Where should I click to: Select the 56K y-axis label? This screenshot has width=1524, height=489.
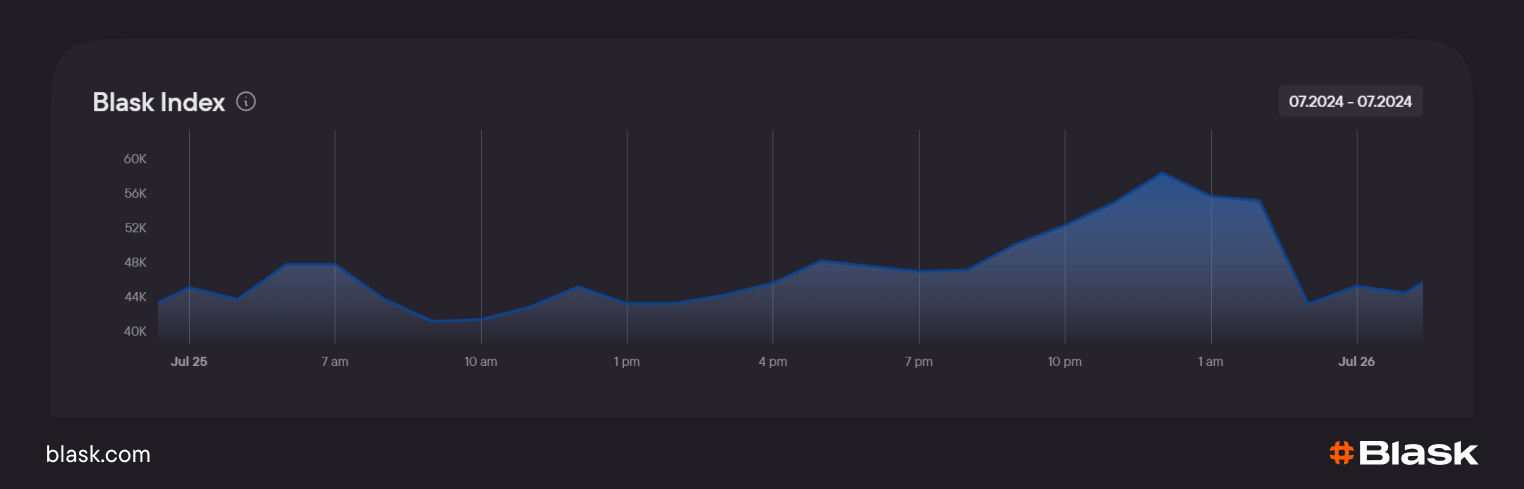point(136,193)
